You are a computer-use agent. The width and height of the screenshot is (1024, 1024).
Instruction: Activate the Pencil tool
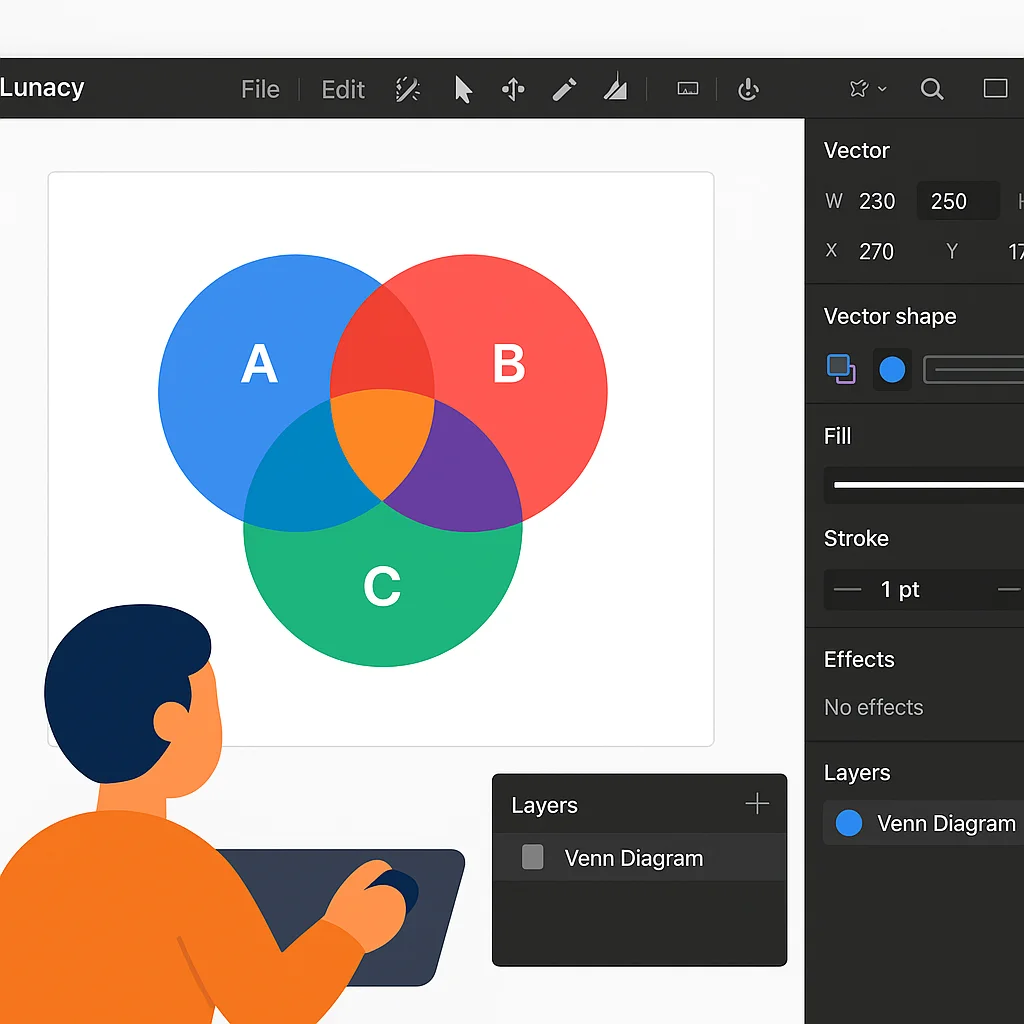563,89
